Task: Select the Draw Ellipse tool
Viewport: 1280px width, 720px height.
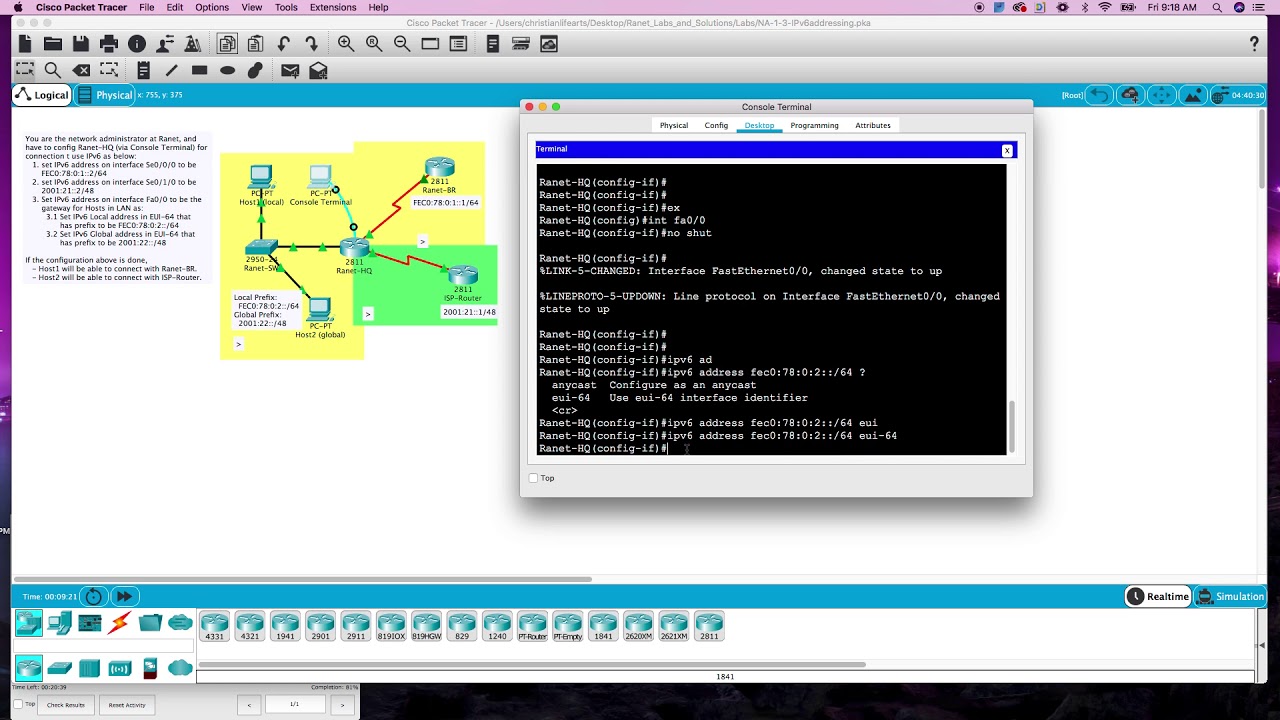Action: (x=227, y=70)
